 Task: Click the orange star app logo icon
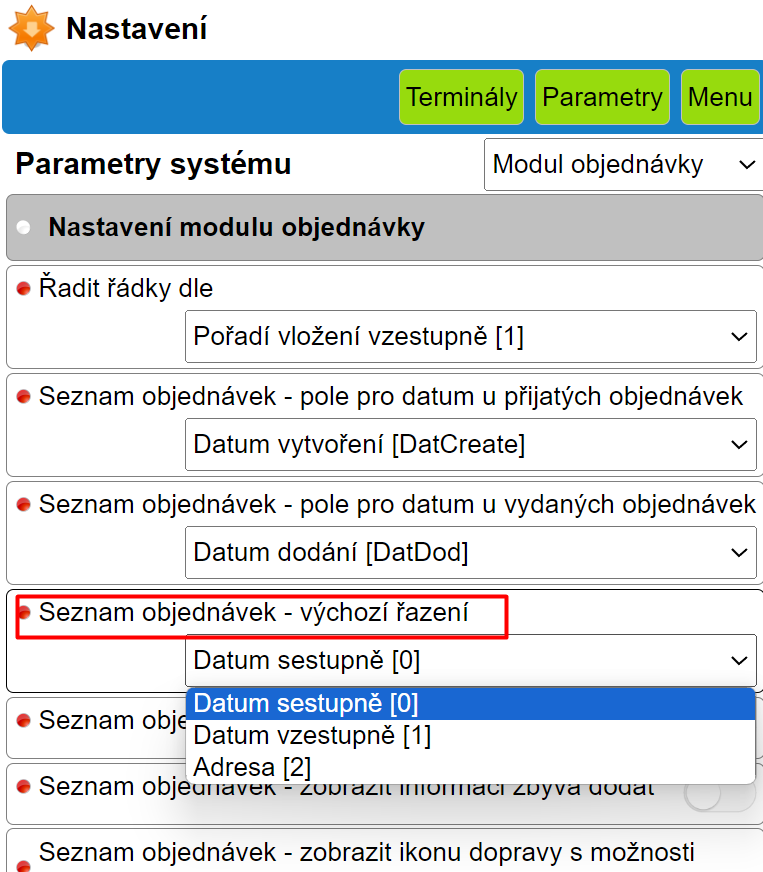[x=31, y=28]
